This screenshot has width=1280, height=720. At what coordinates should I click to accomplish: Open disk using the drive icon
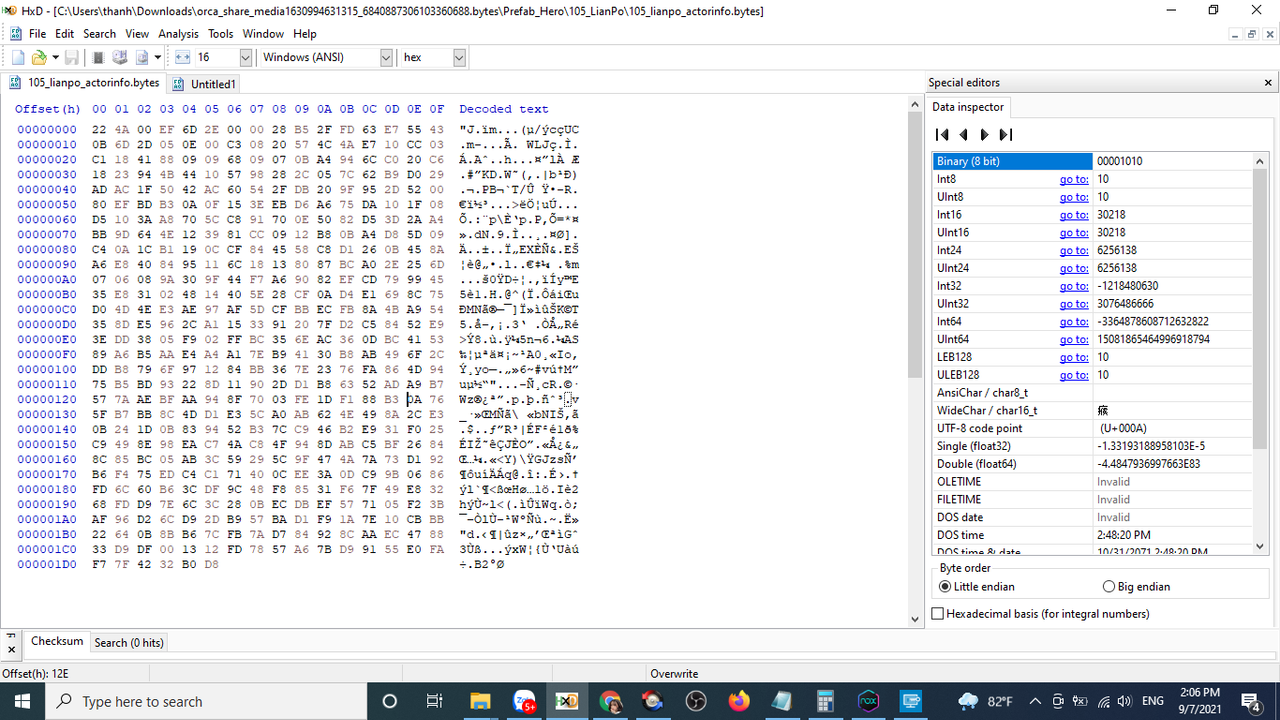click(x=119, y=58)
